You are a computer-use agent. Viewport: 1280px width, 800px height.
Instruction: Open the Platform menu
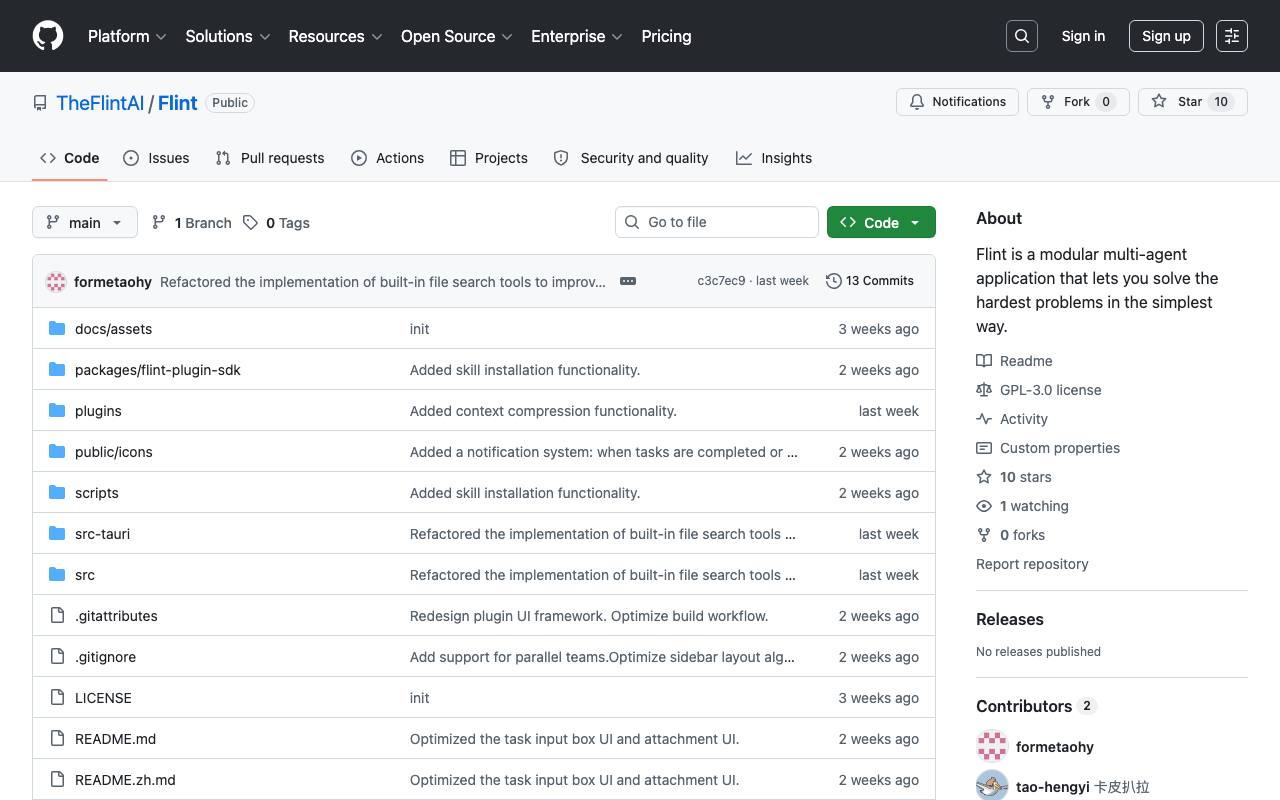coord(127,36)
